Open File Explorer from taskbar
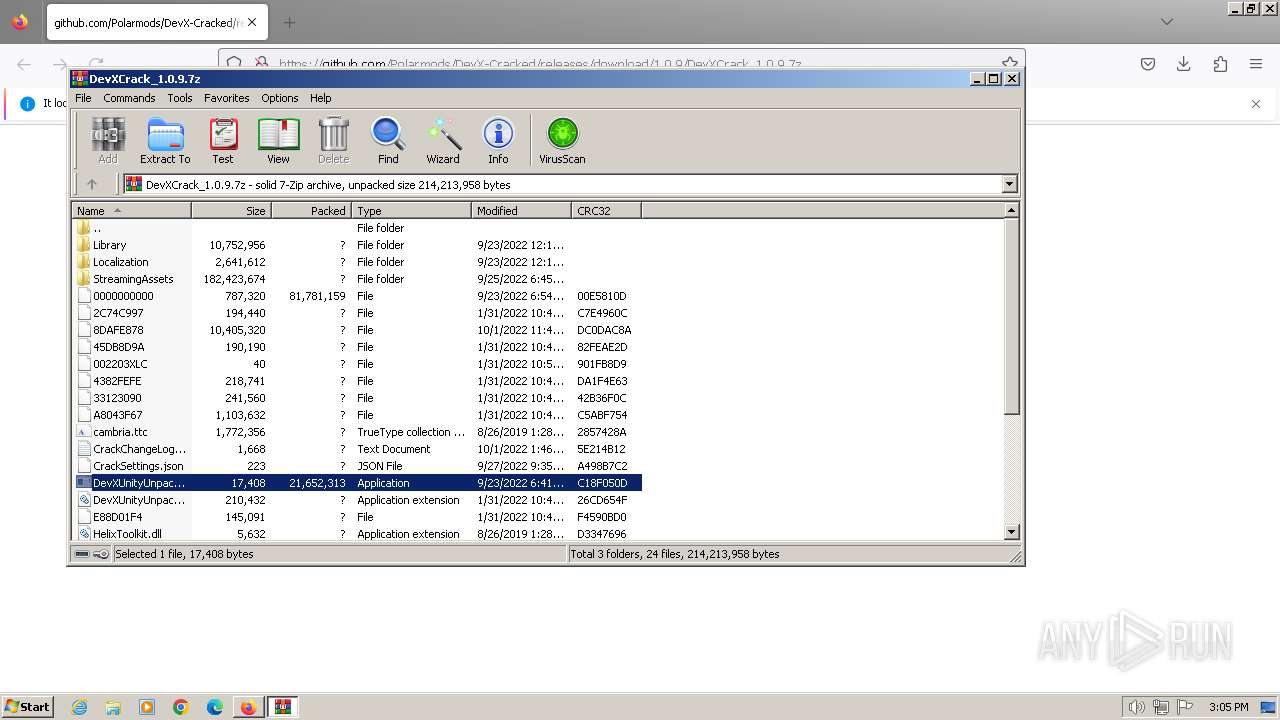This screenshot has height=720, width=1280. tap(113, 707)
